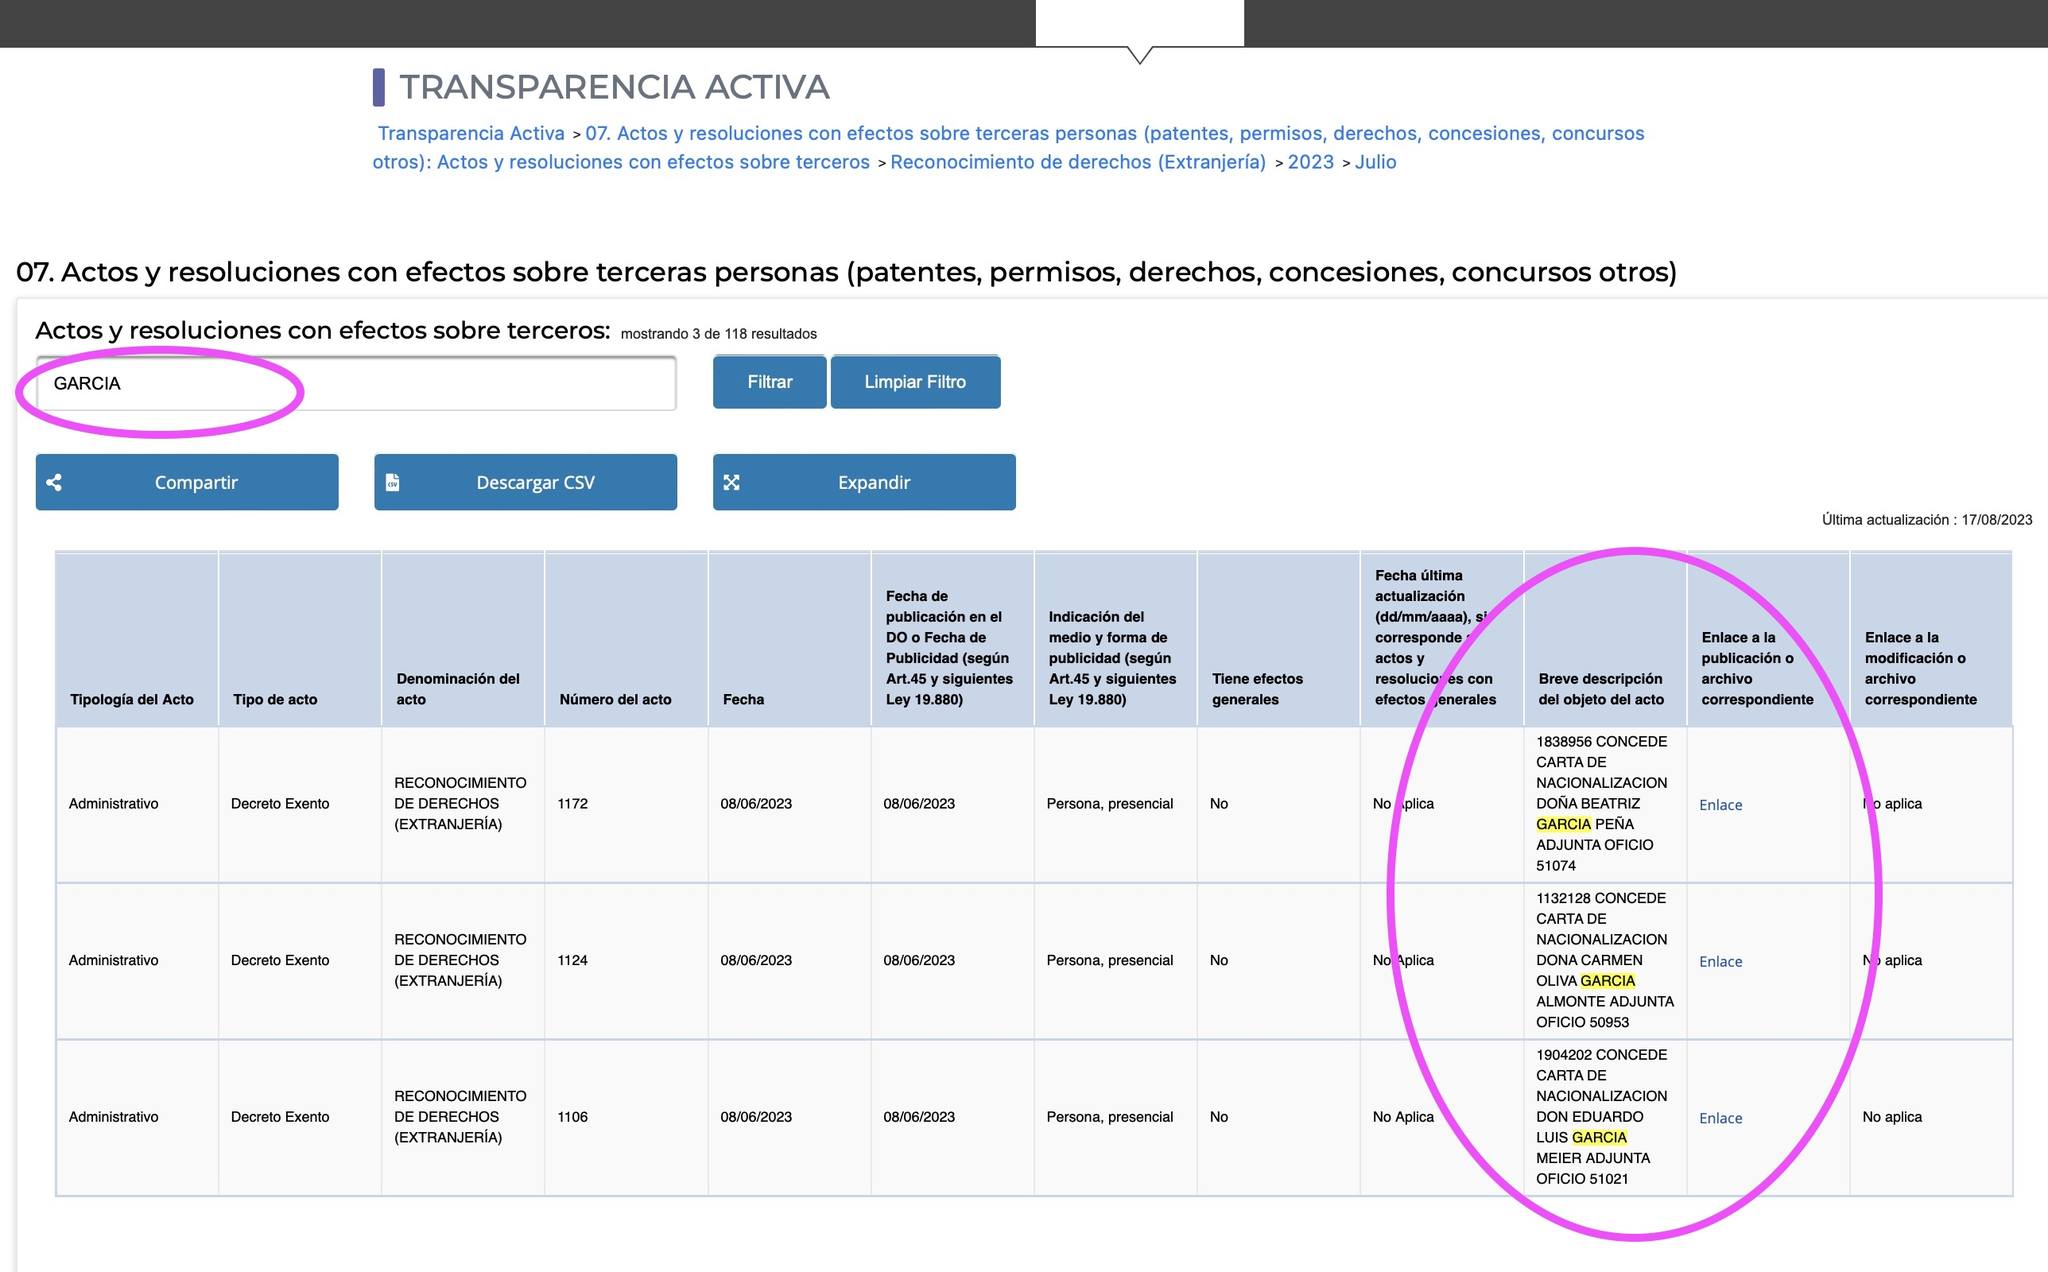Click the Número del acto column header
This screenshot has width=2048, height=1272.
pyautogui.click(x=615, y=699)
